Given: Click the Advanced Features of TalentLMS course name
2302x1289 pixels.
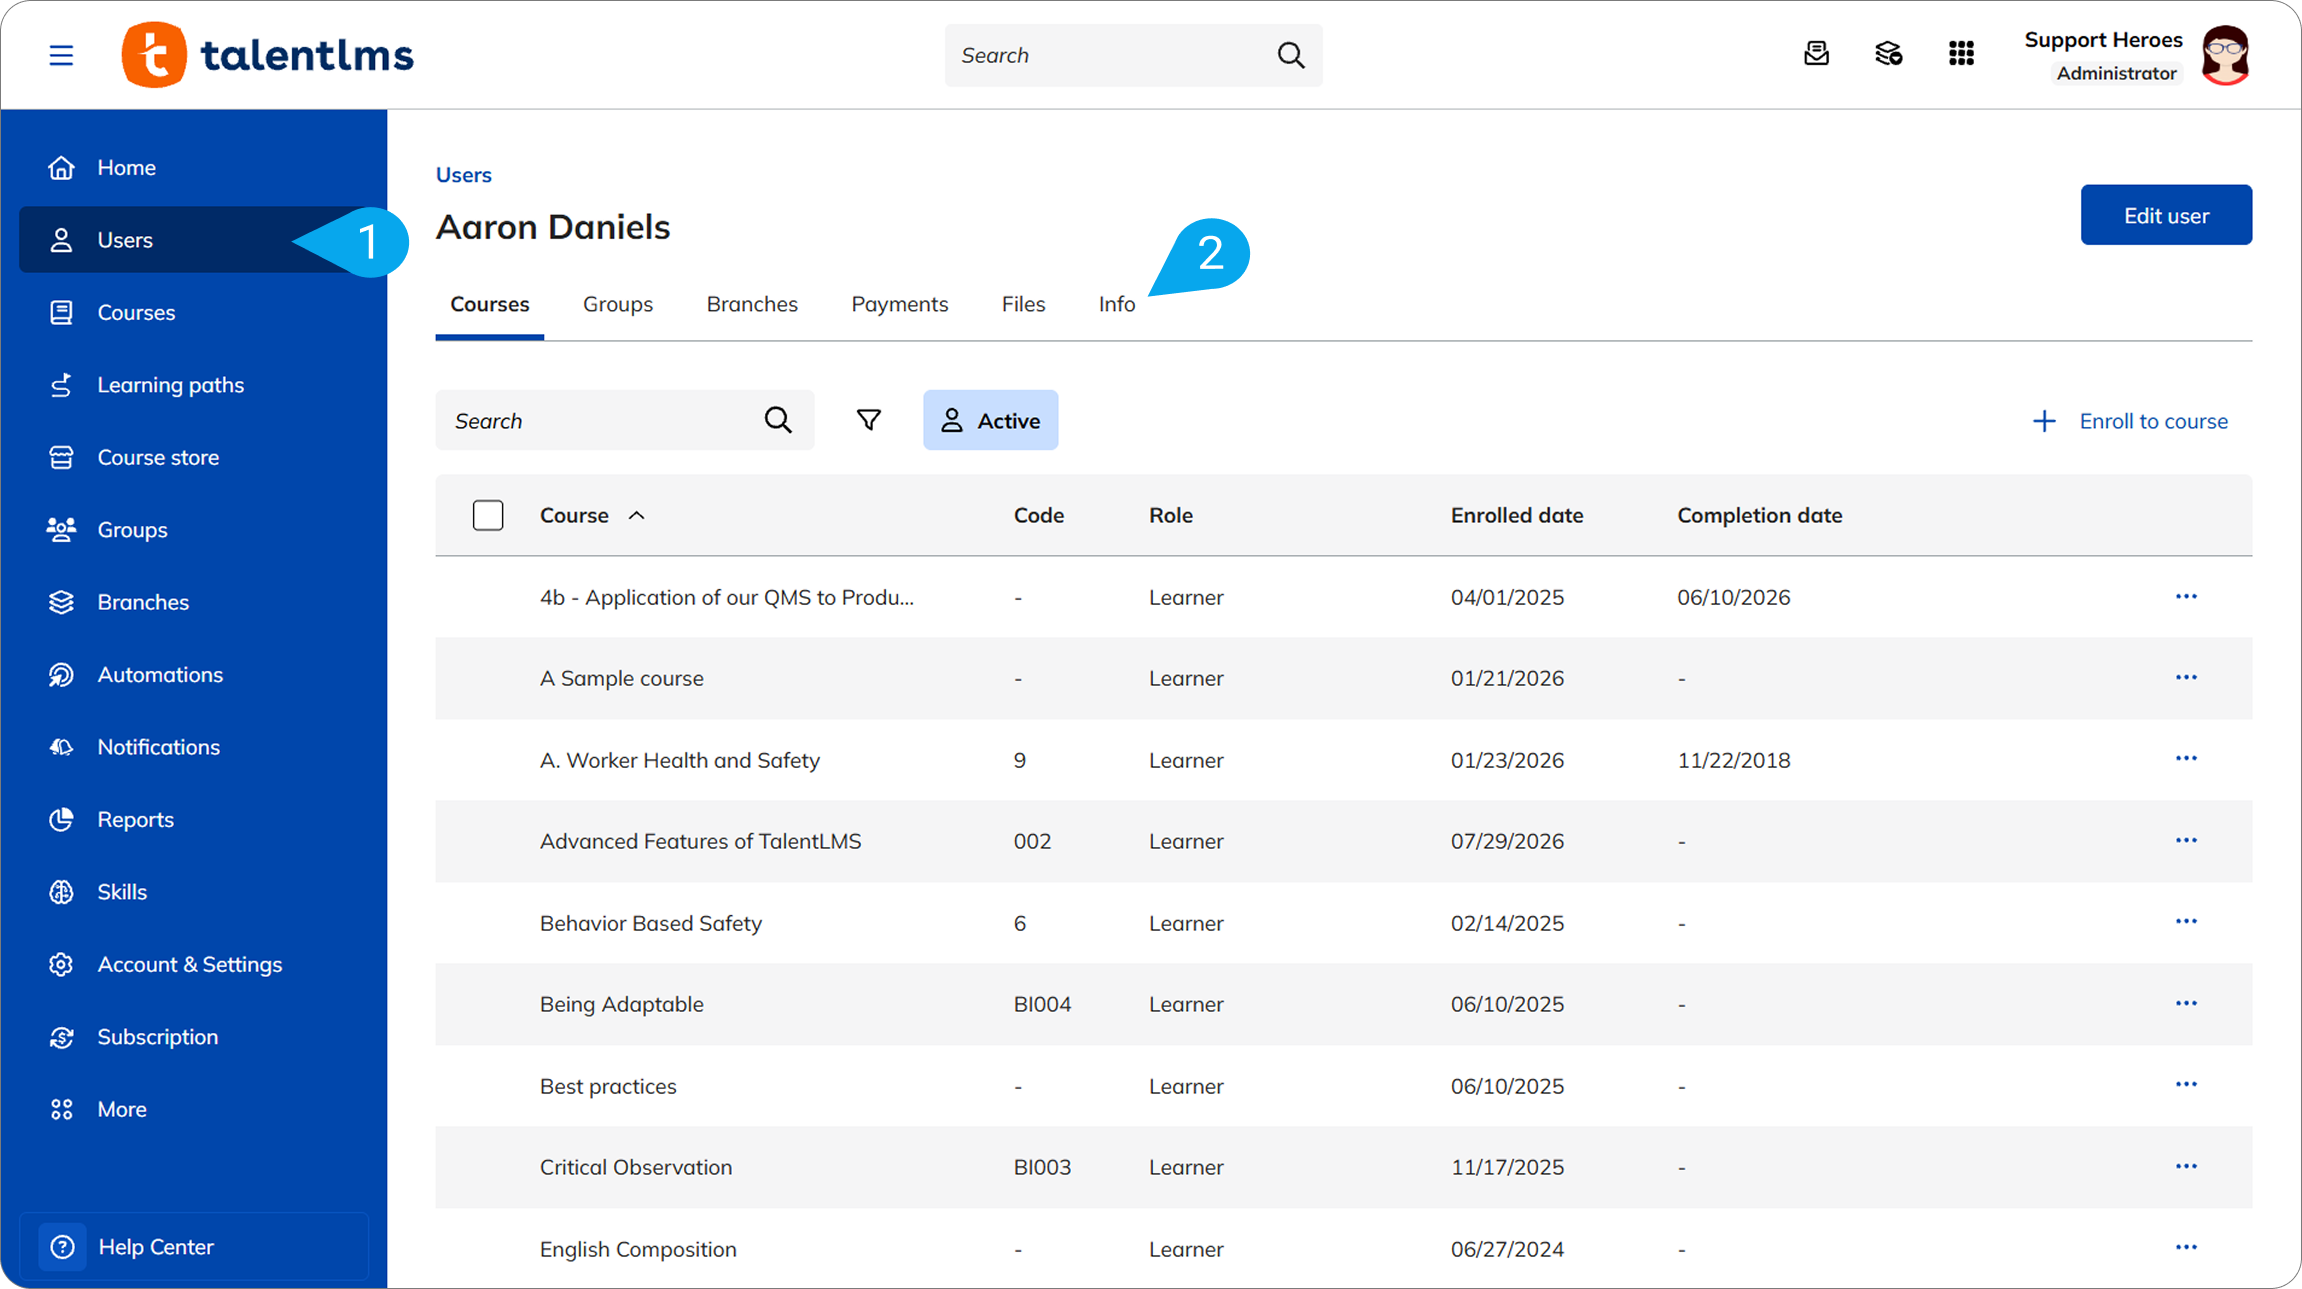Looking at the screenshot, I should (700, 841).
